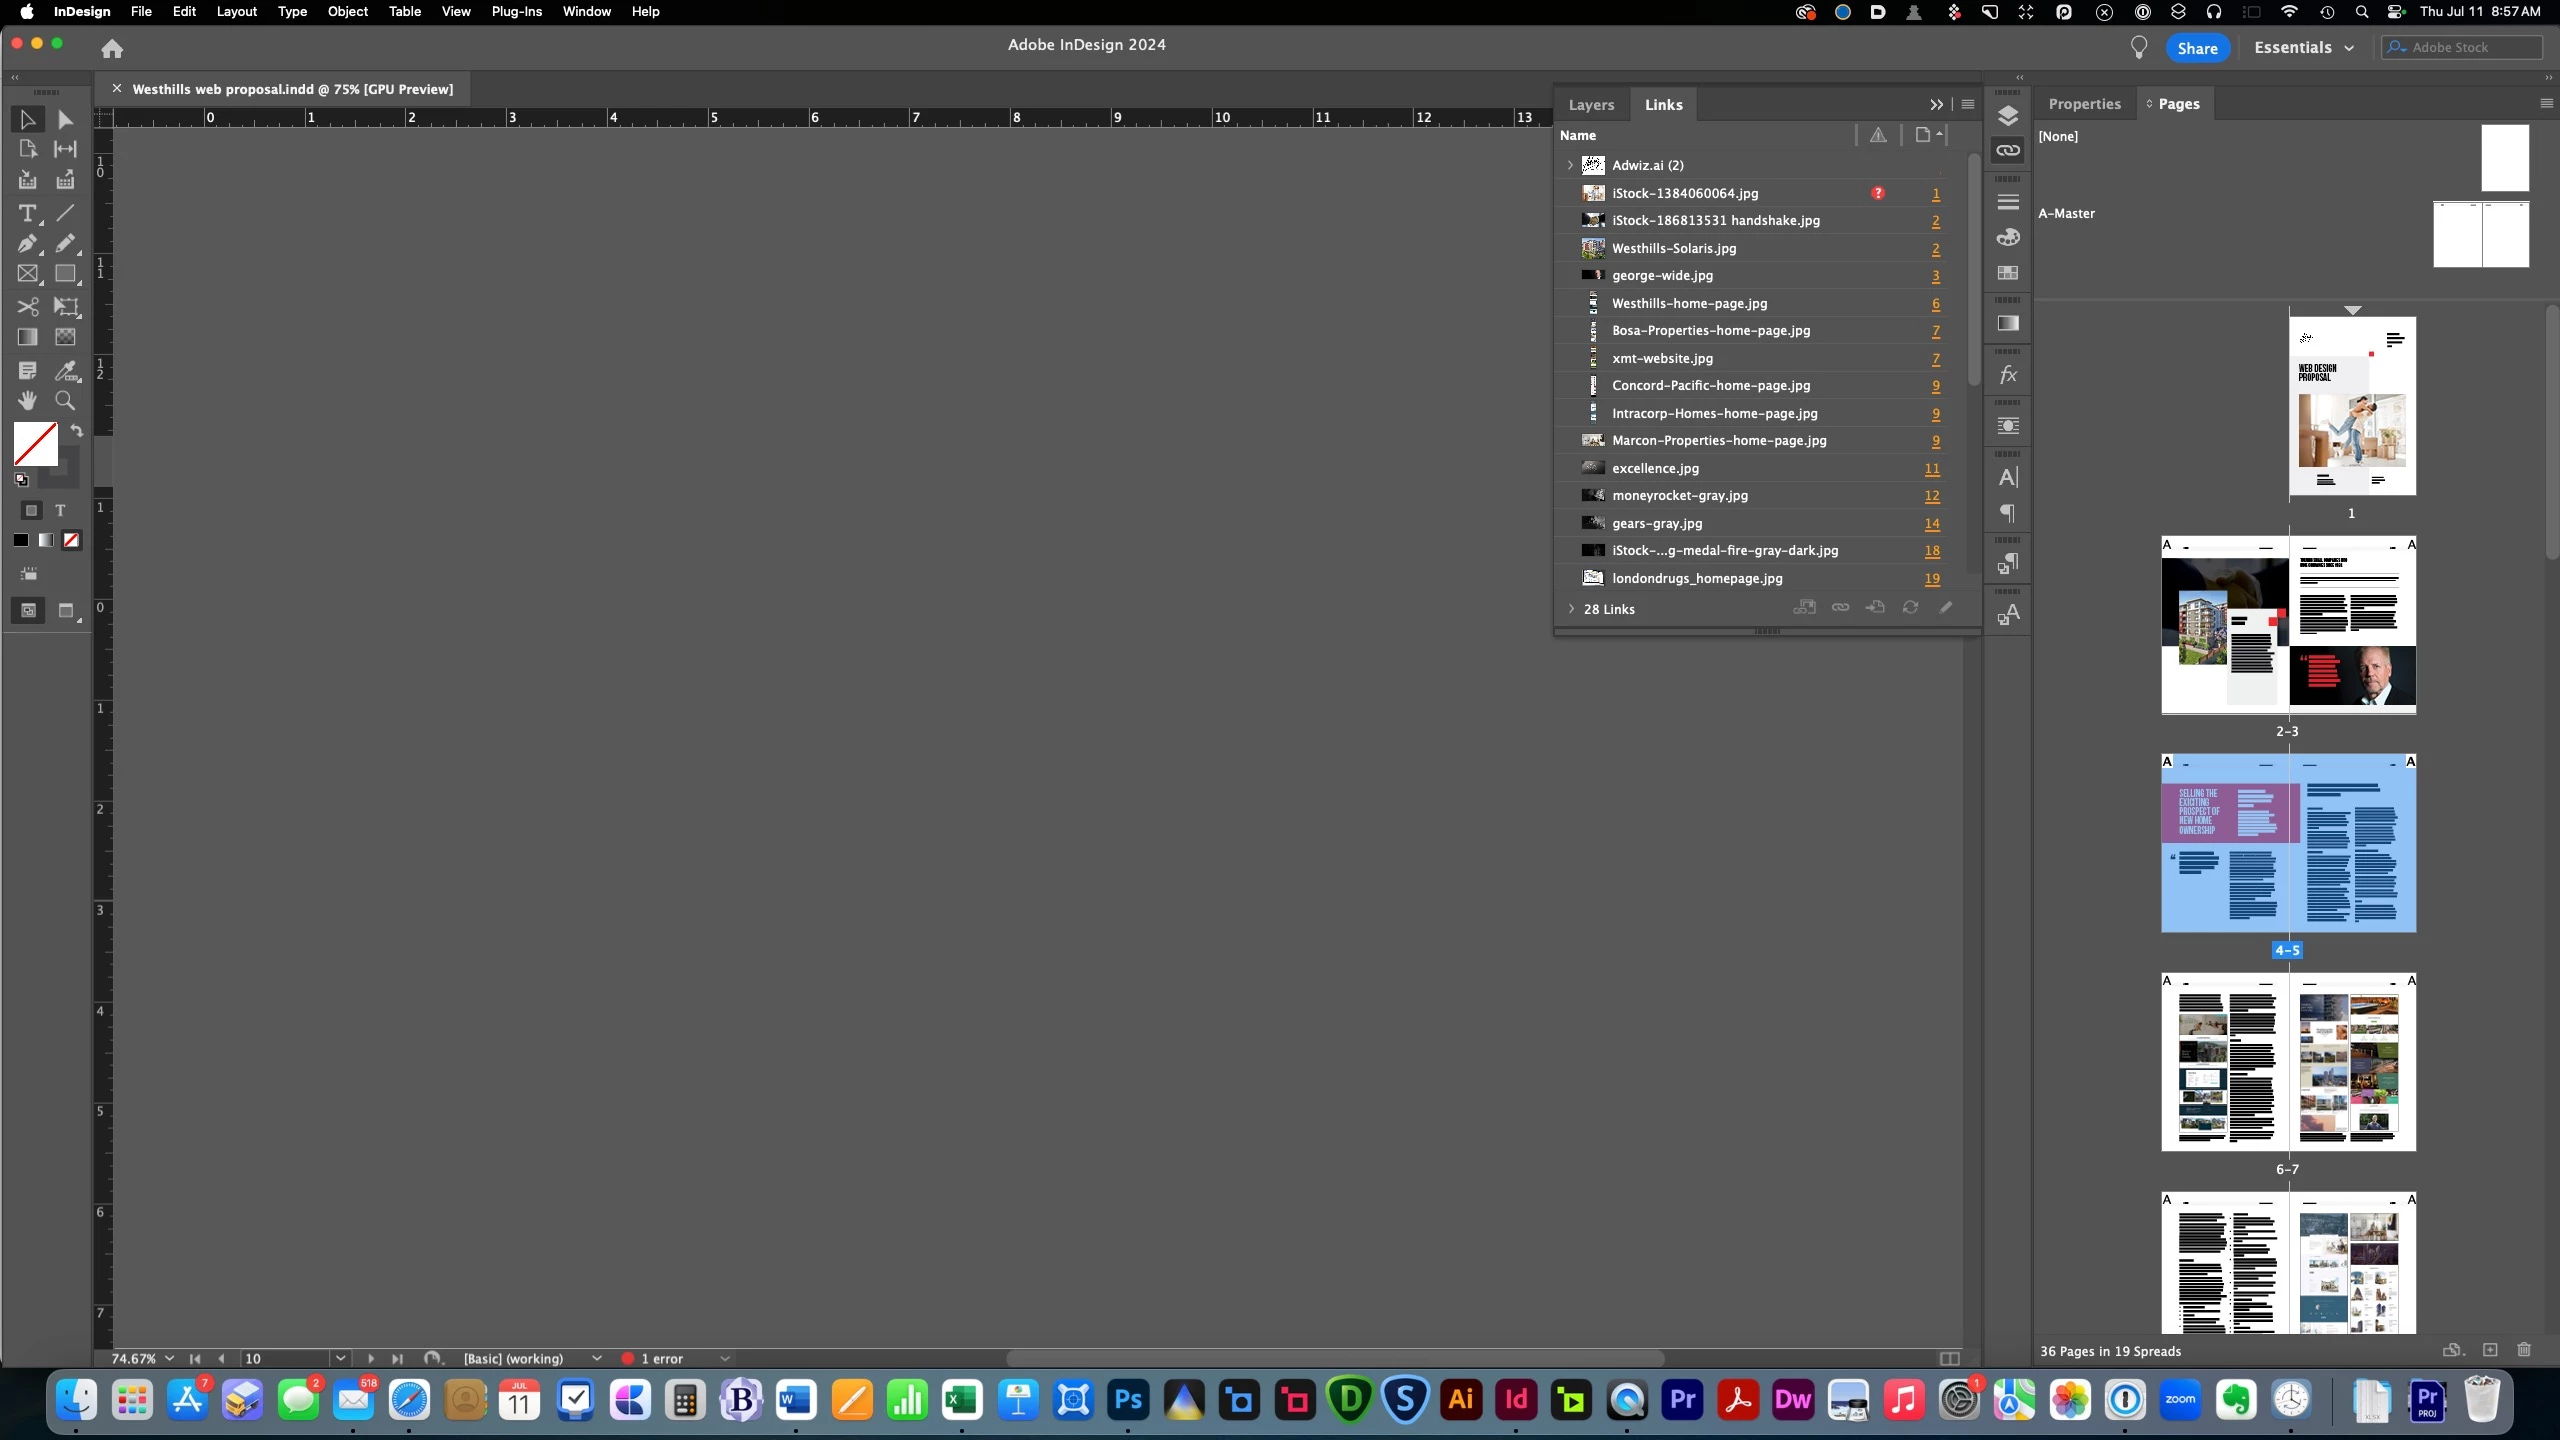Click the Share button
Image resolution: width=2560 pixels, height=1440 pixels.
point(2197,48)
